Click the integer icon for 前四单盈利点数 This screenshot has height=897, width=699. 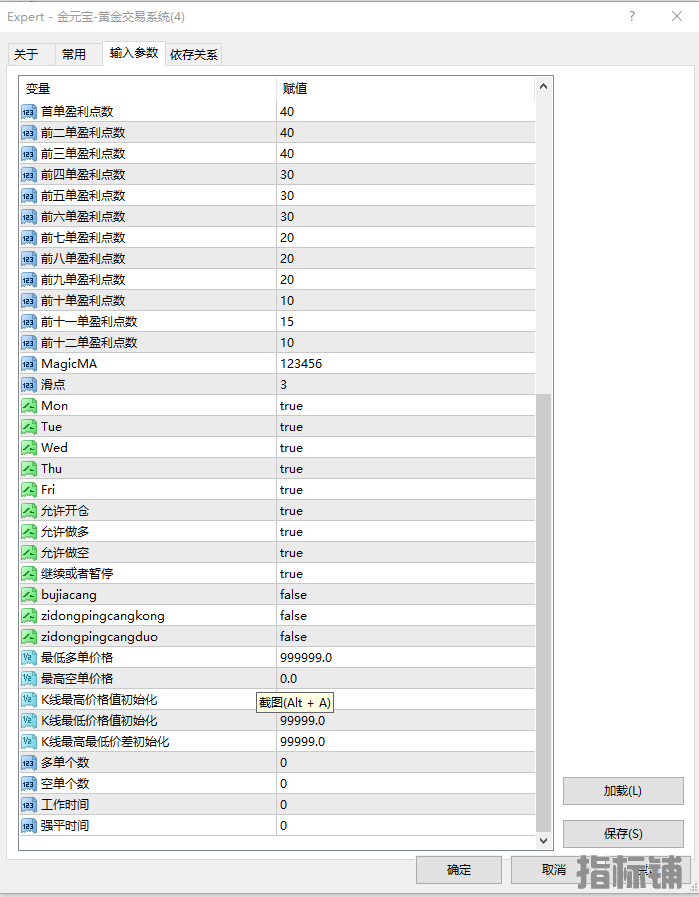tap(29, 174)
